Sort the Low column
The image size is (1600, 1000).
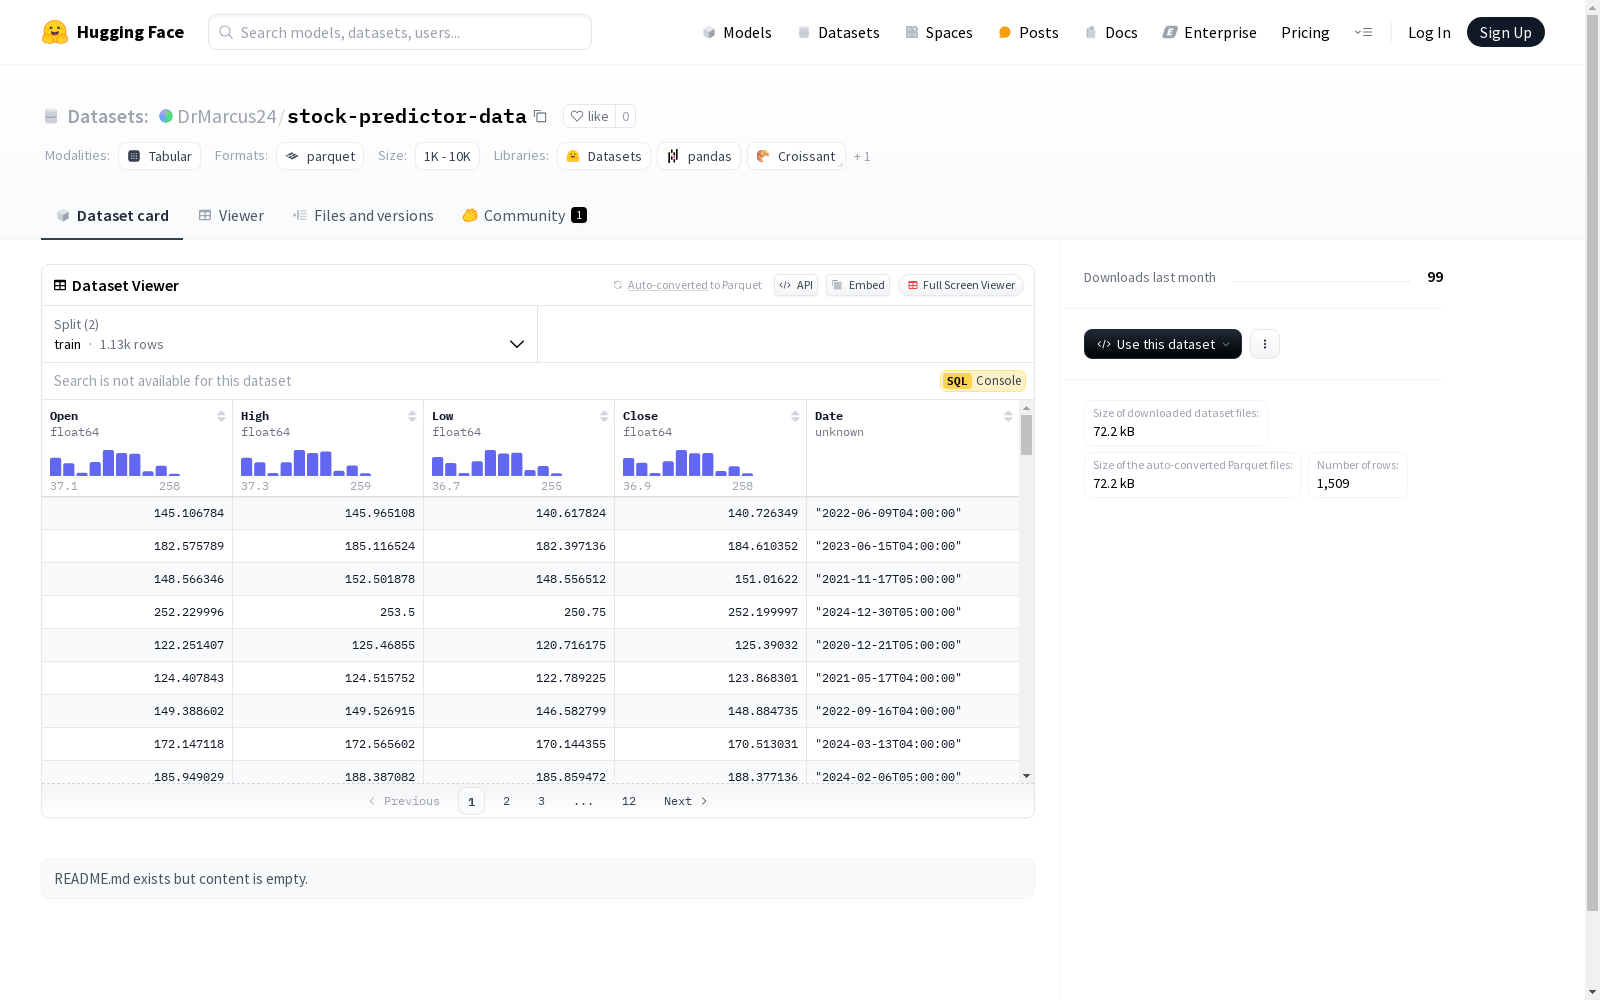604,416
